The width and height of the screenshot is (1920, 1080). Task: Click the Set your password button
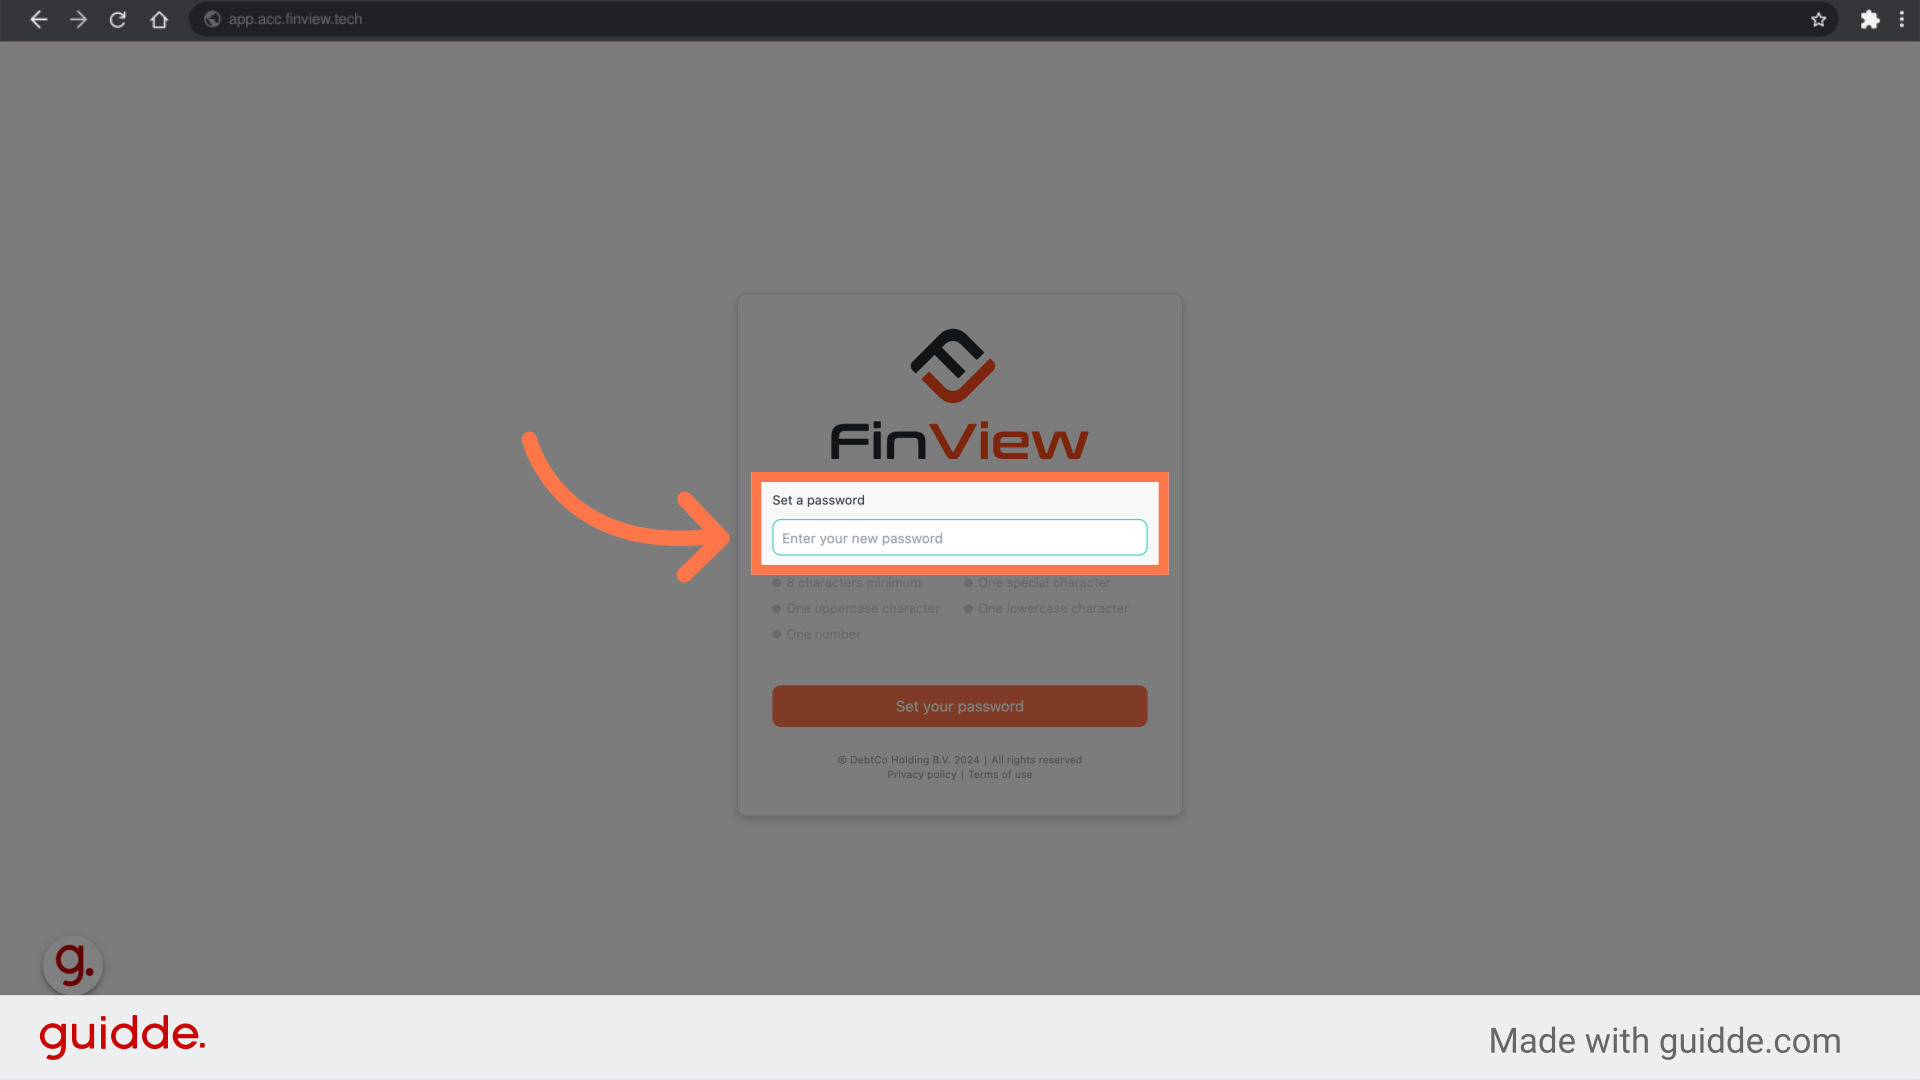coord(960,705)
